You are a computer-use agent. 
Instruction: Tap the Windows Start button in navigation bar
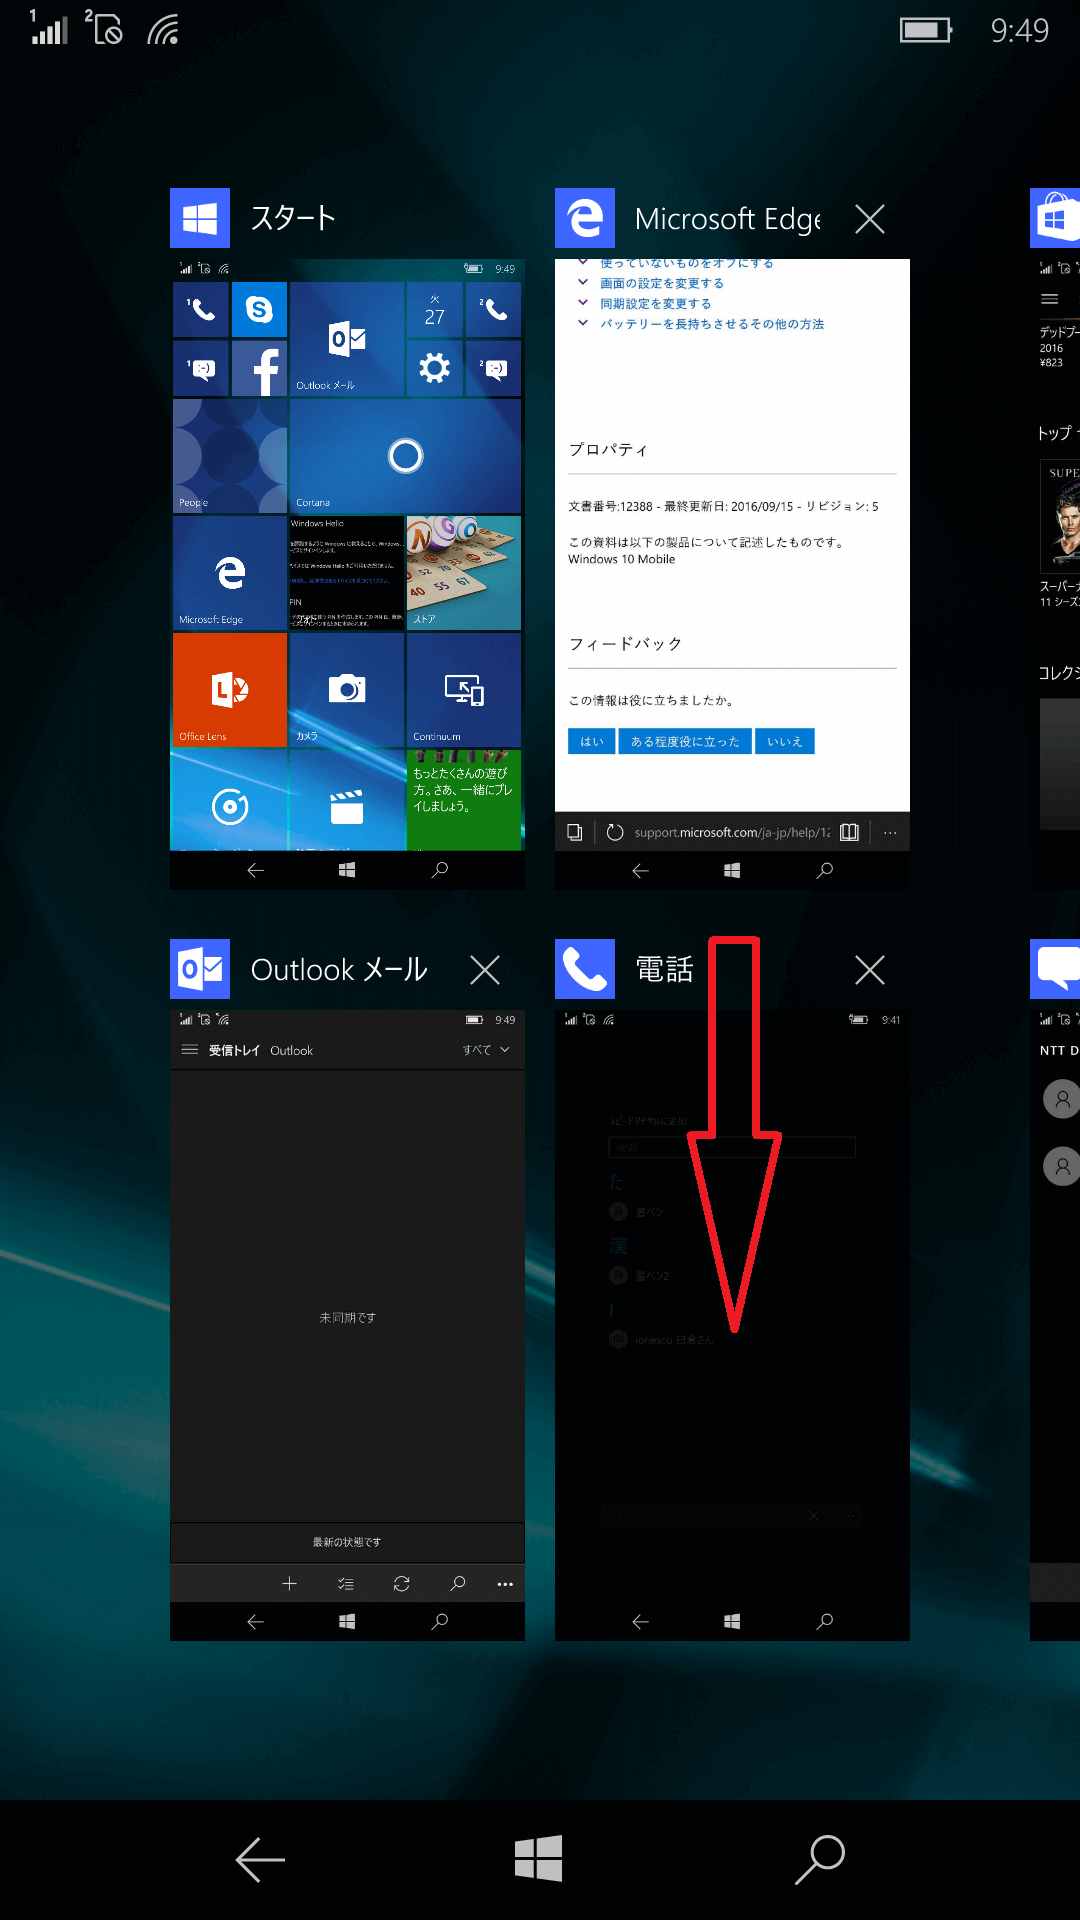click(538, 1859)
